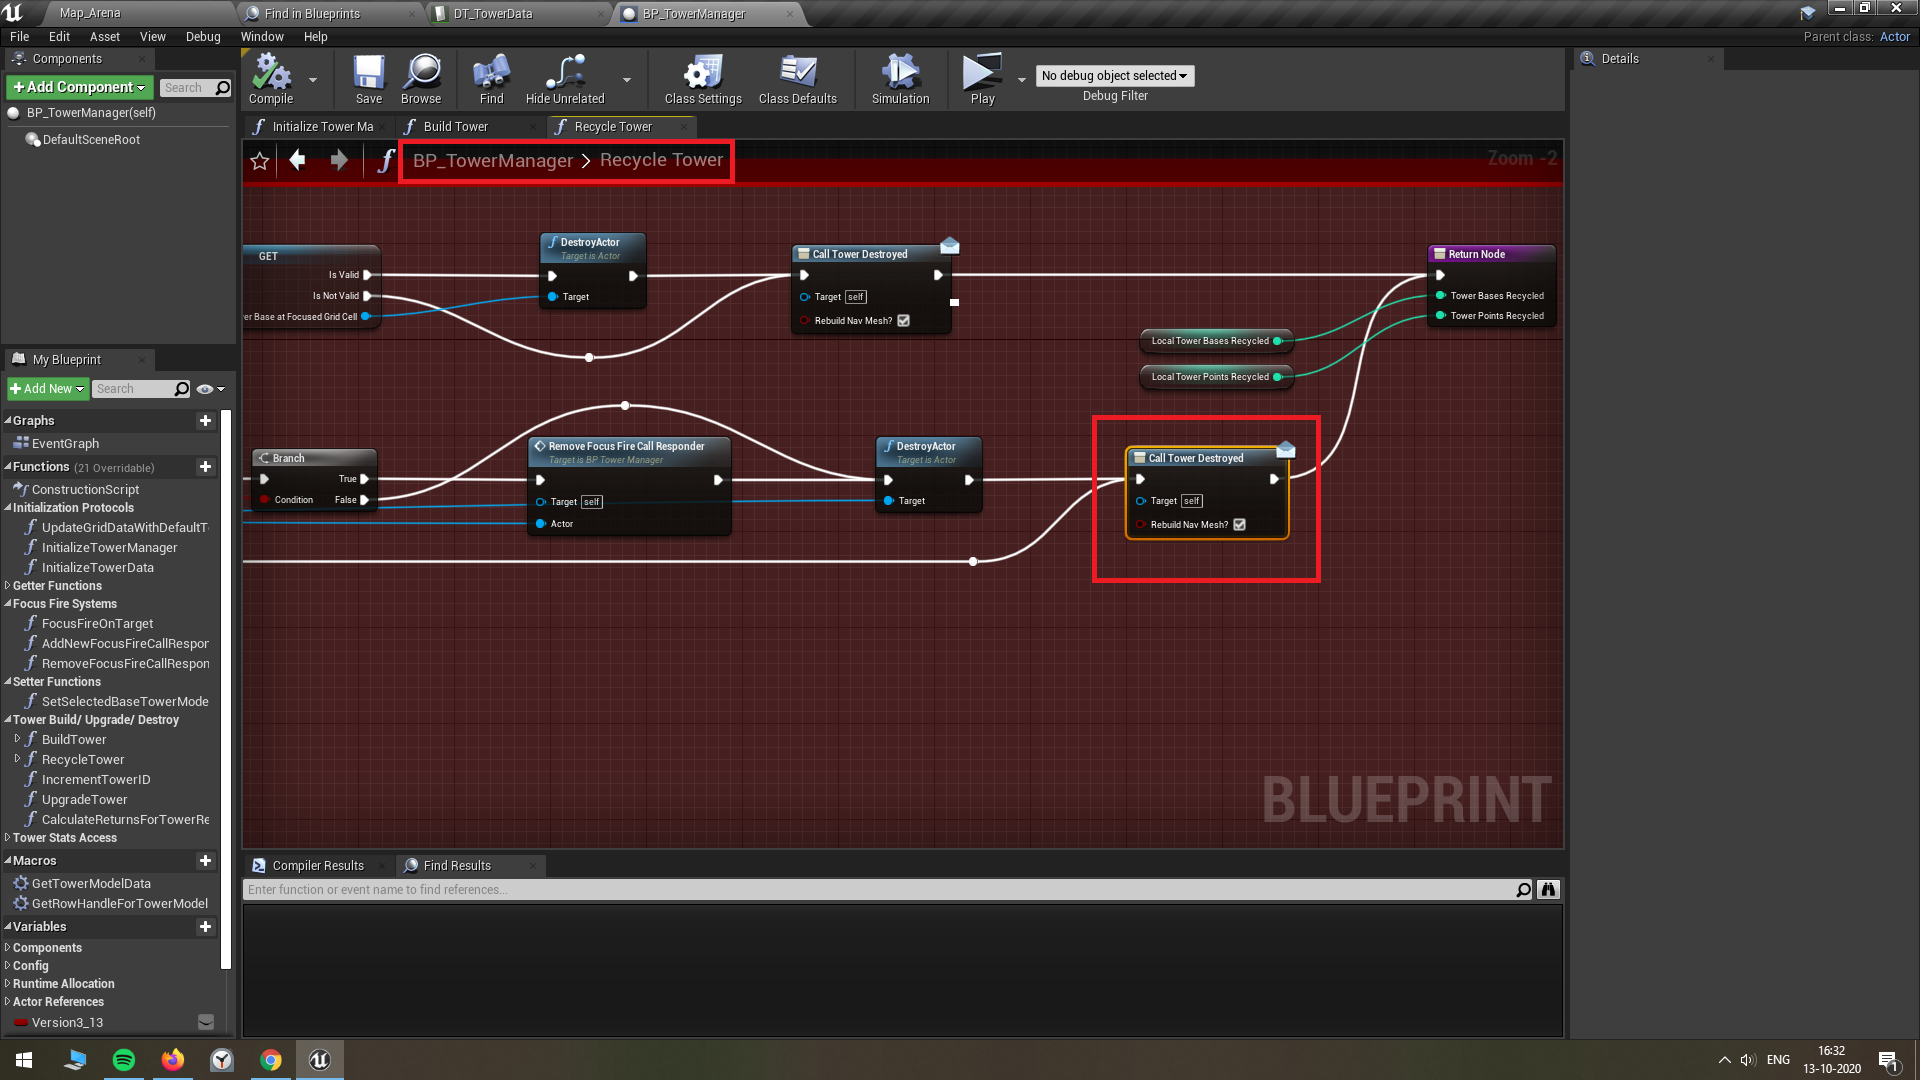The height and width of the screenshot is (1080, 1920).
Task: Expand the Getter Functions category
Action: pos(57,586)
